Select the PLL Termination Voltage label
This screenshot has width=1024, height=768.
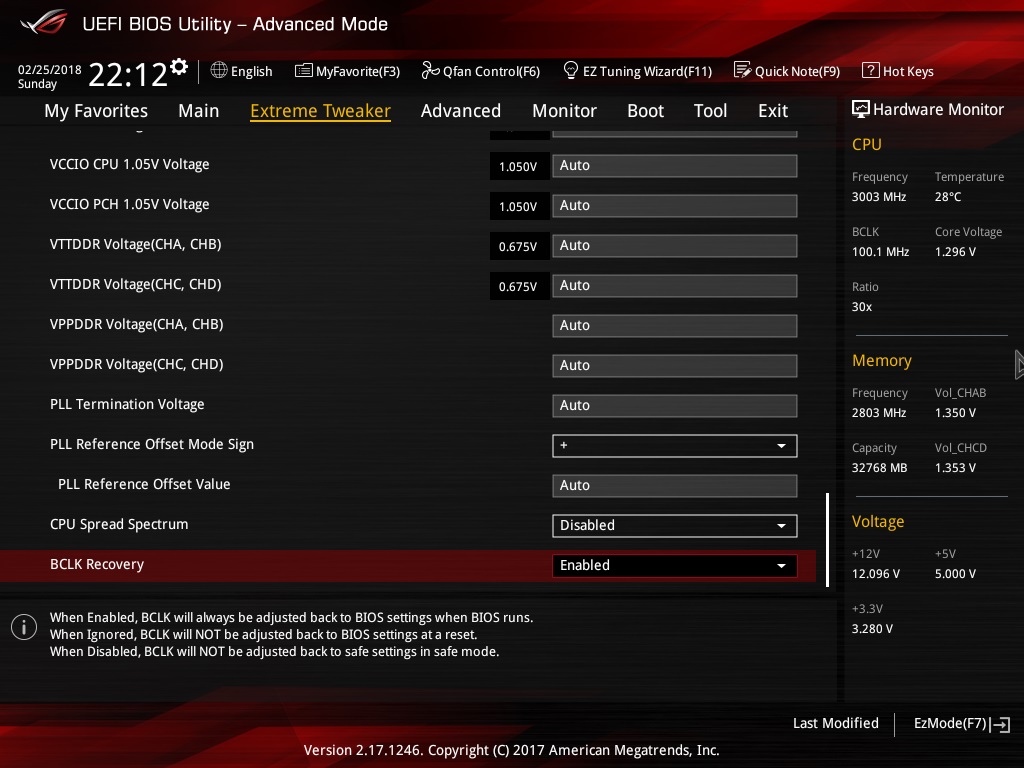127,404
